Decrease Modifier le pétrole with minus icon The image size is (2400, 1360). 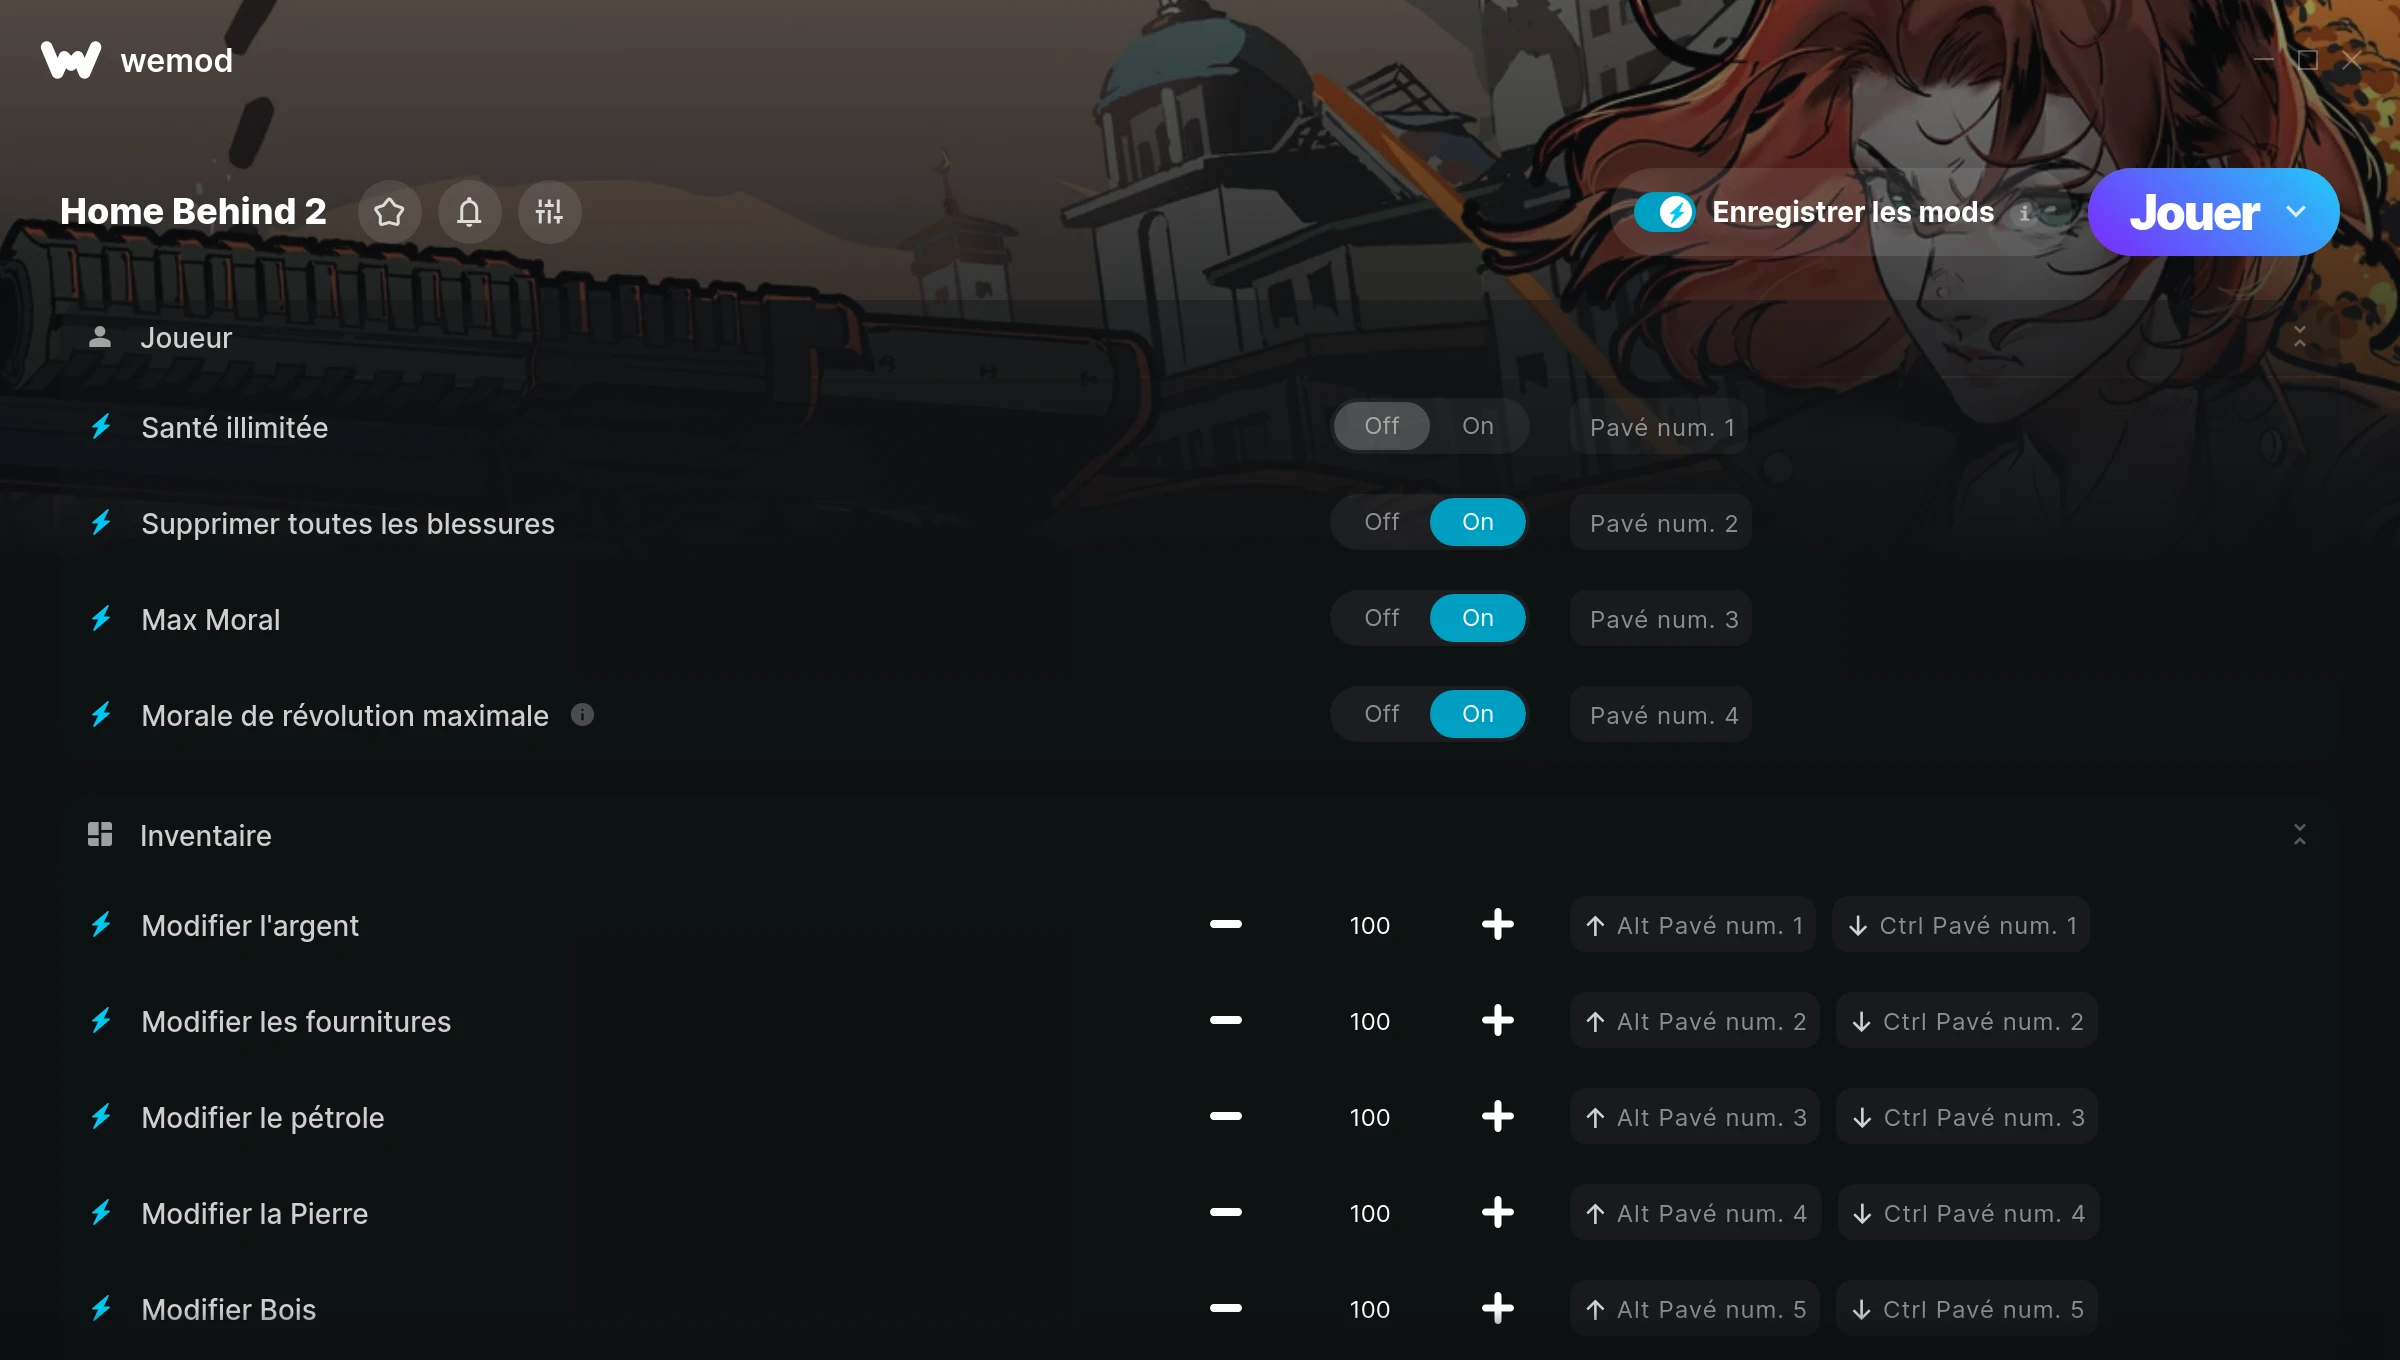[1226, 1117]
